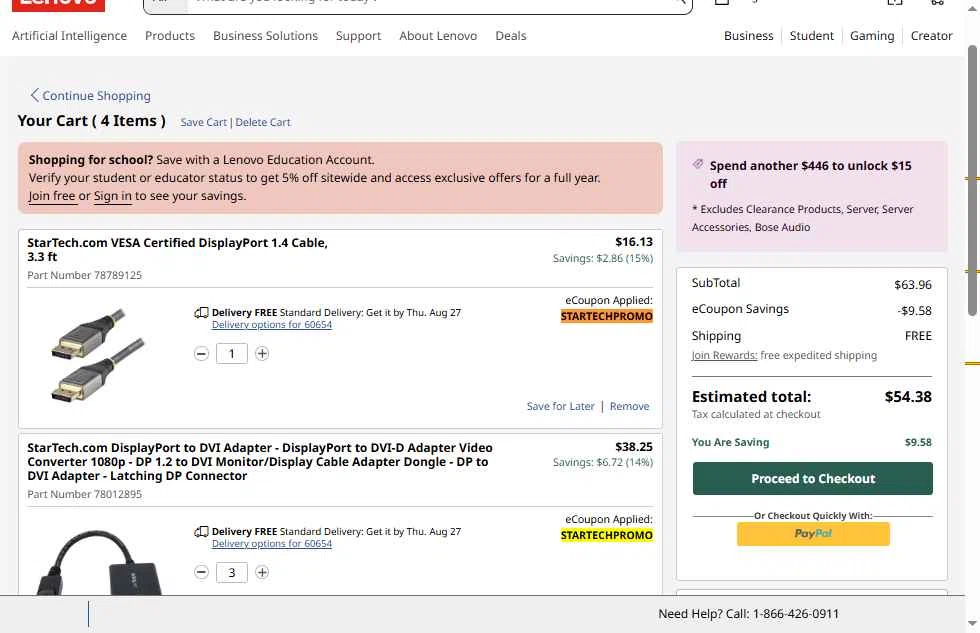The height and width of the screenshot is (633, 980).
Task: Click the yellow STARTECHPROMO coupon on DVI Adapter
Action: (x=607, y=536)
